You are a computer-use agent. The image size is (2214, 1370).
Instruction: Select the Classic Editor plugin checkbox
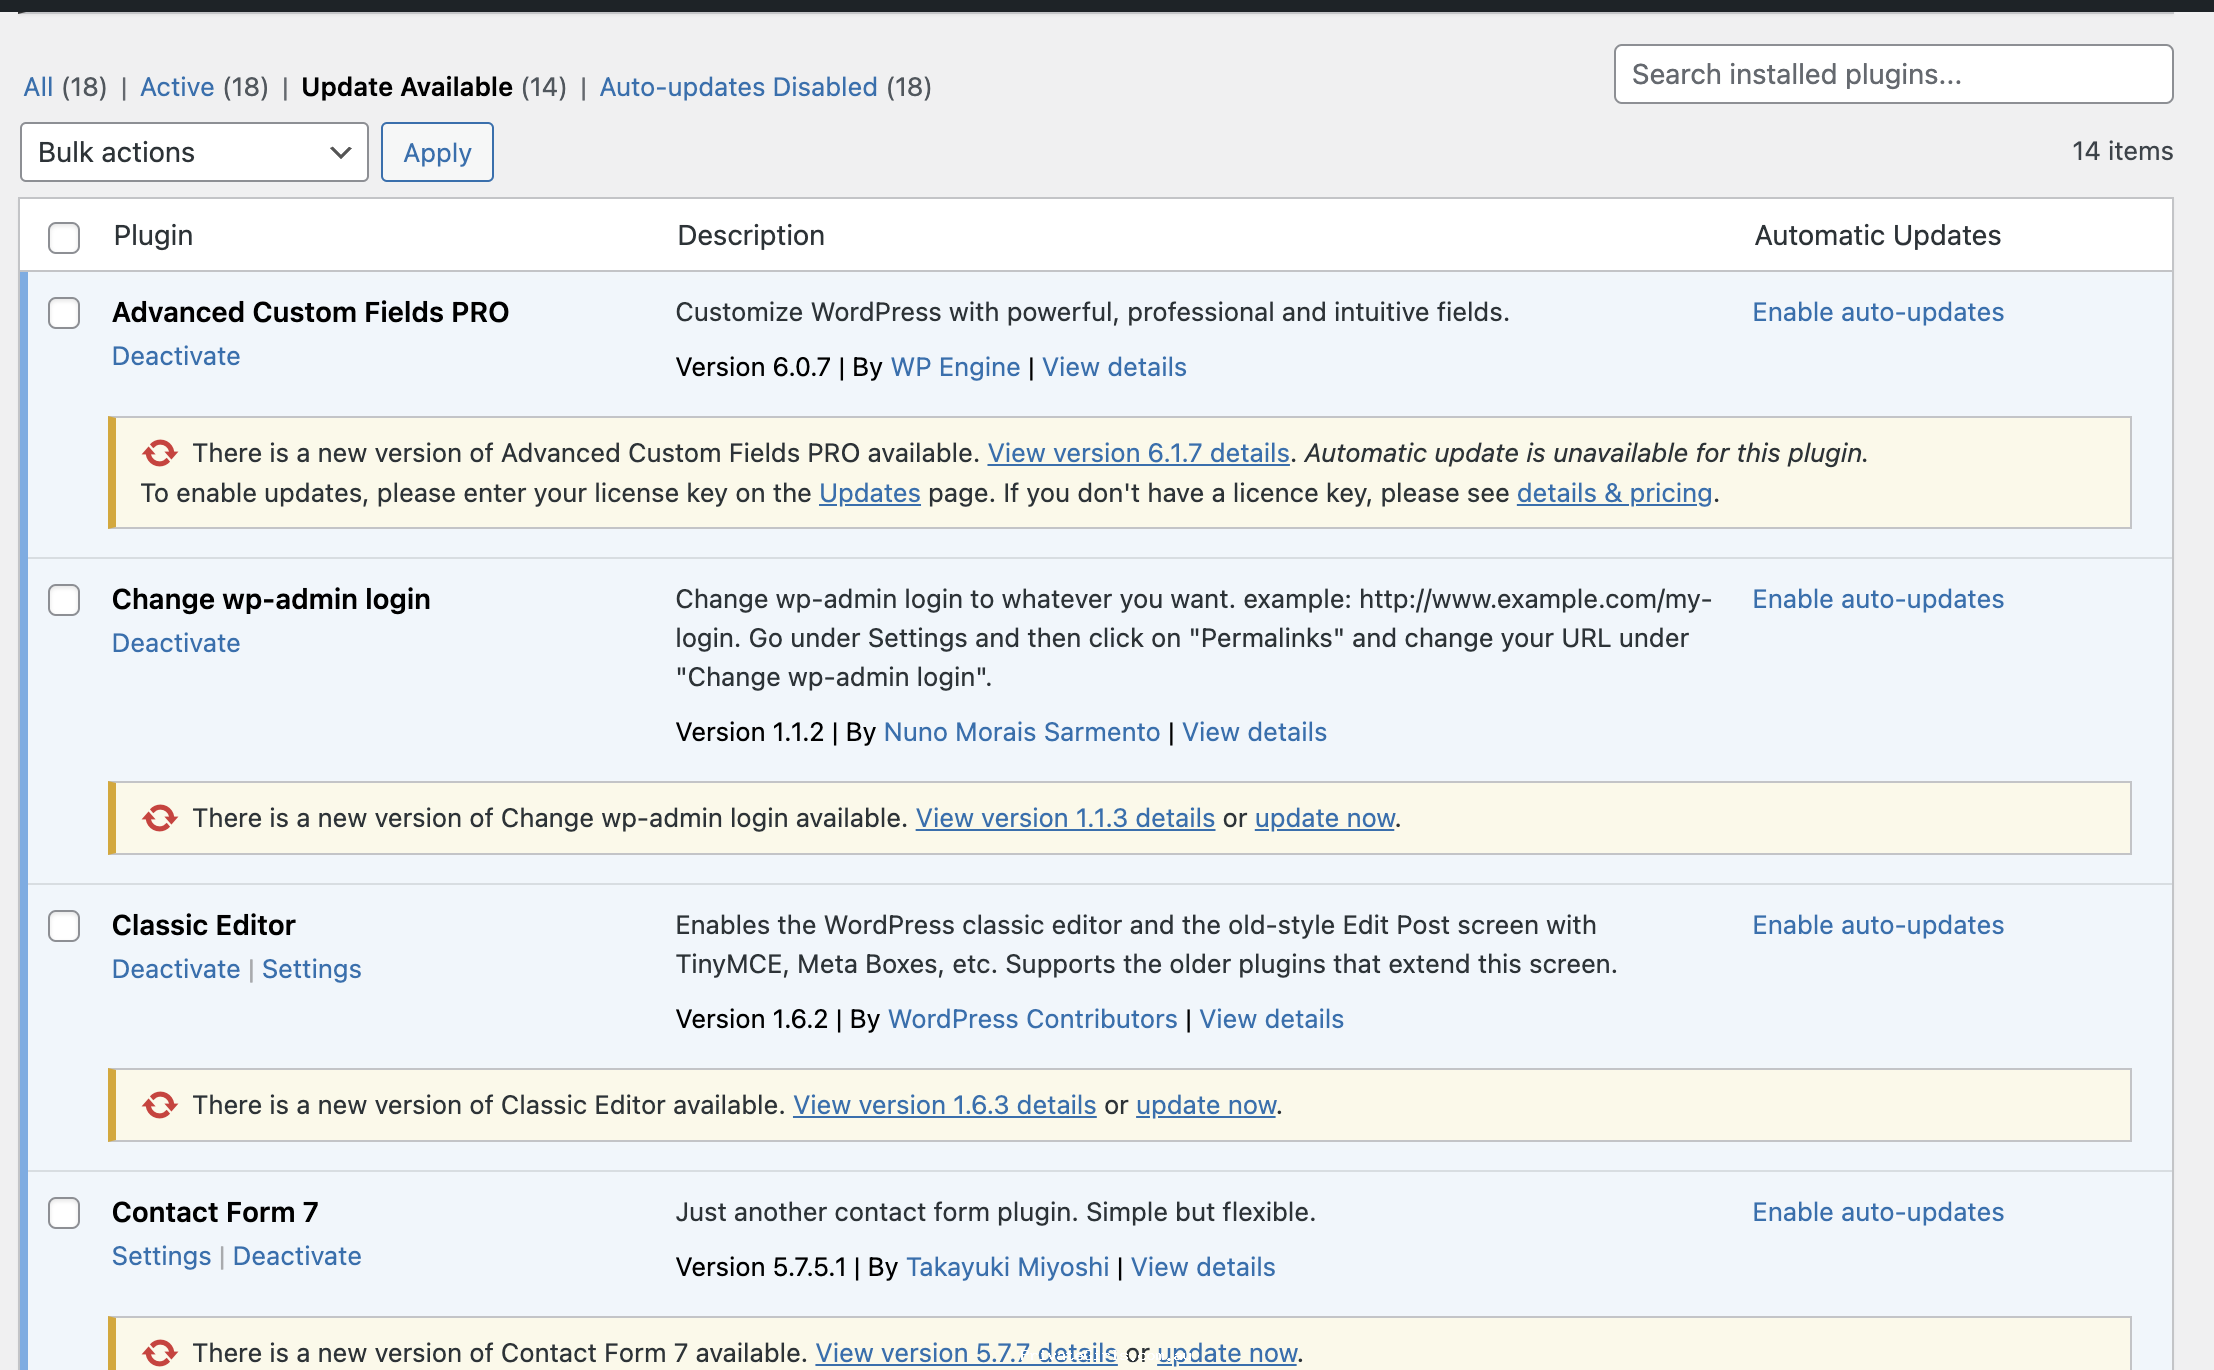(64, 926)
